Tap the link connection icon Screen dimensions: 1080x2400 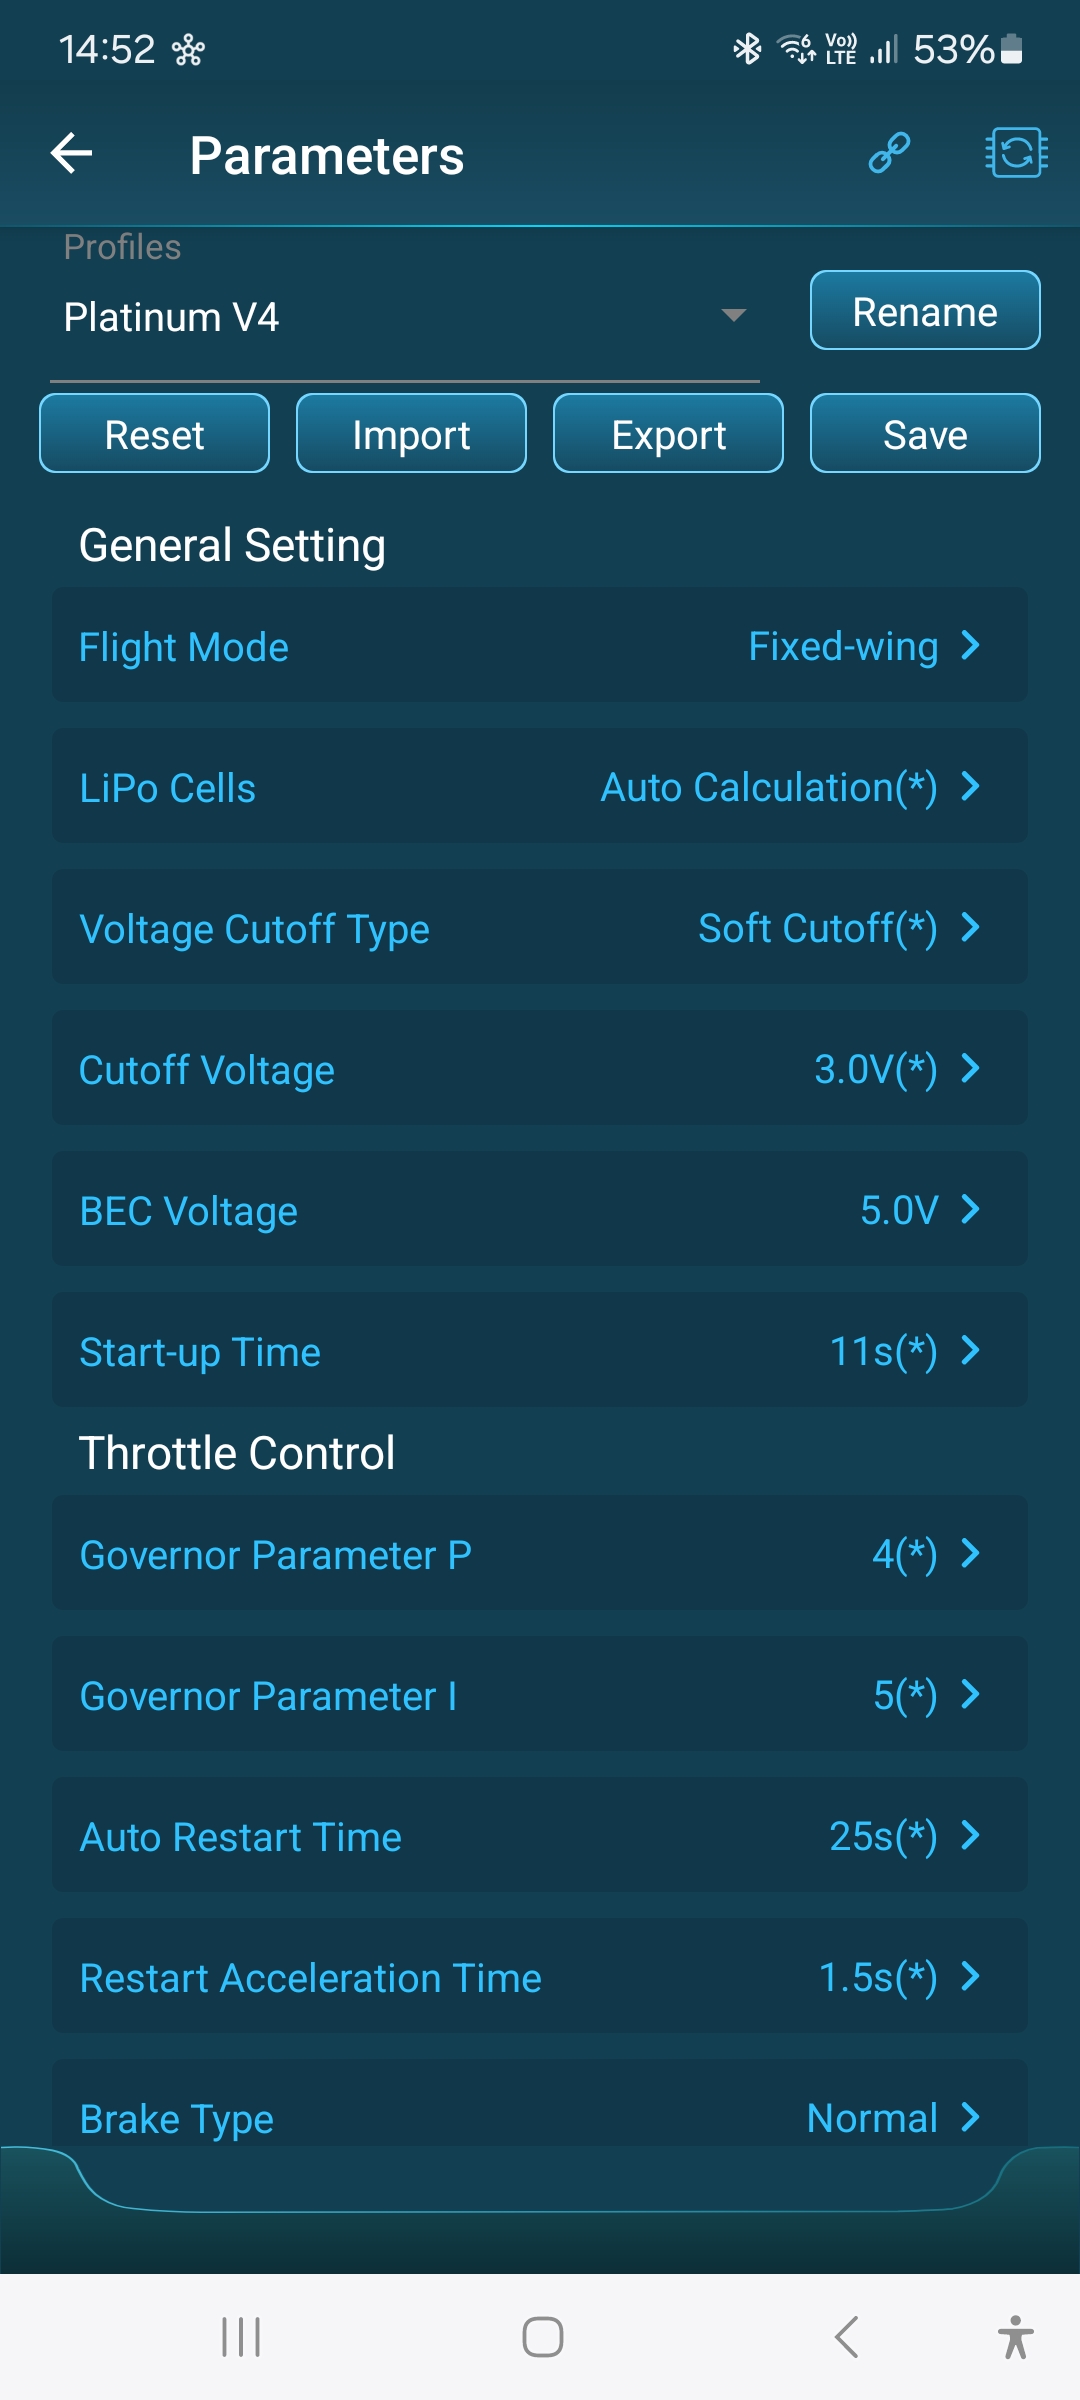tap(889, 153)
